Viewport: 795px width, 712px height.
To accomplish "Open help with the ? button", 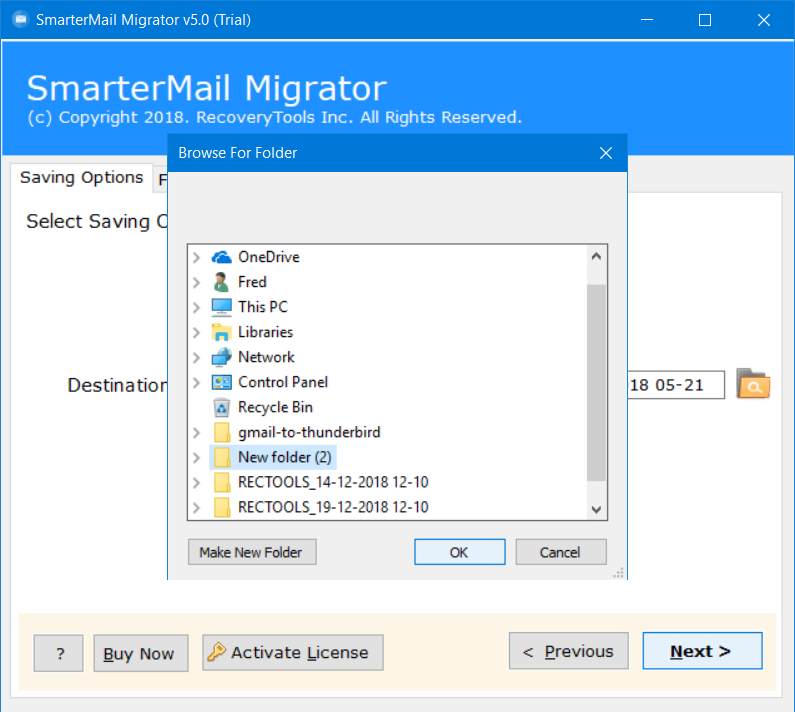I will [58, 653].
